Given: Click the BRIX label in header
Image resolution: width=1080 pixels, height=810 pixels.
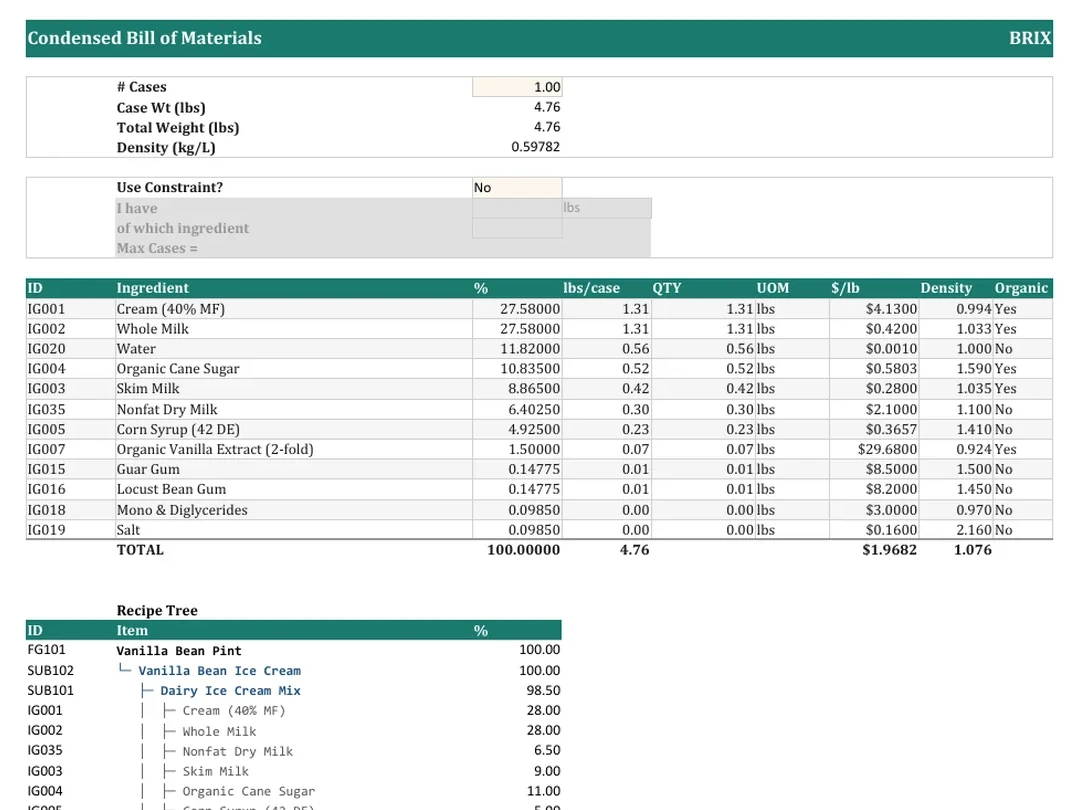Looking at the screenshot, I should pyautogui.click(x=1030, y=38).
